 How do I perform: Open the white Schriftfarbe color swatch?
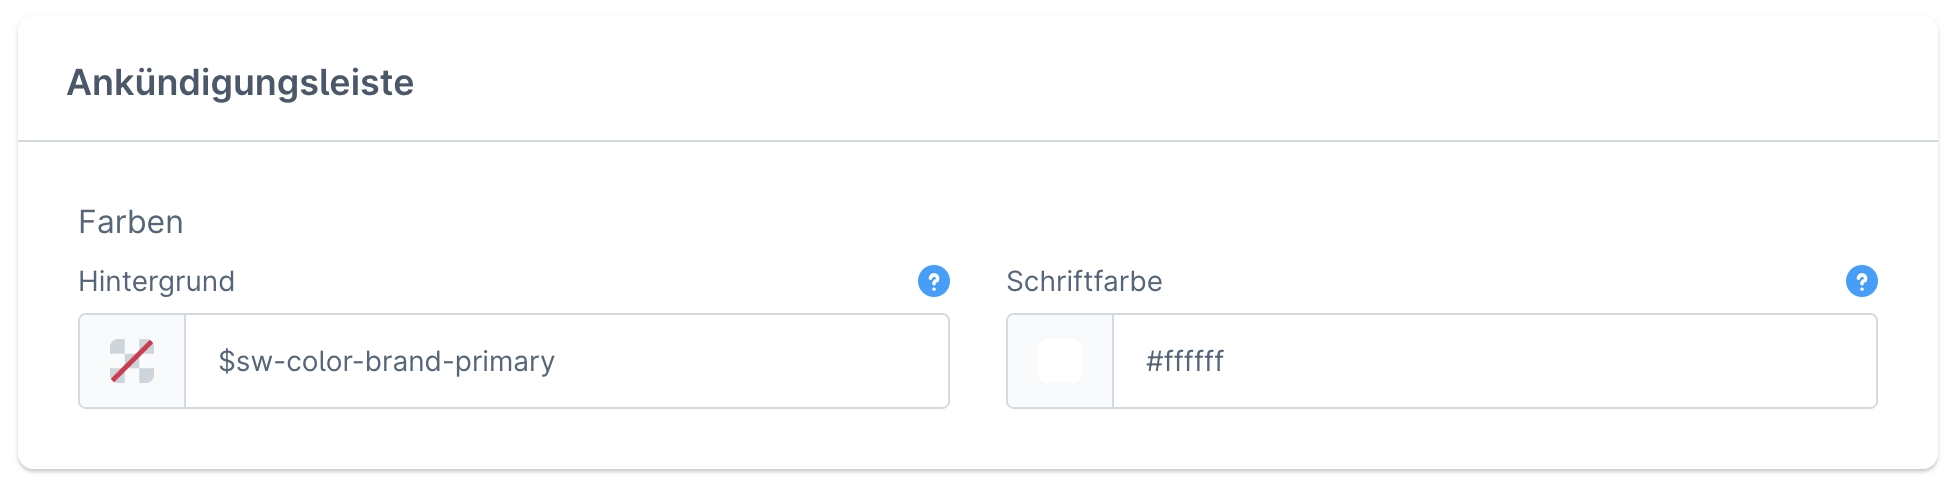click(1060, 361)
